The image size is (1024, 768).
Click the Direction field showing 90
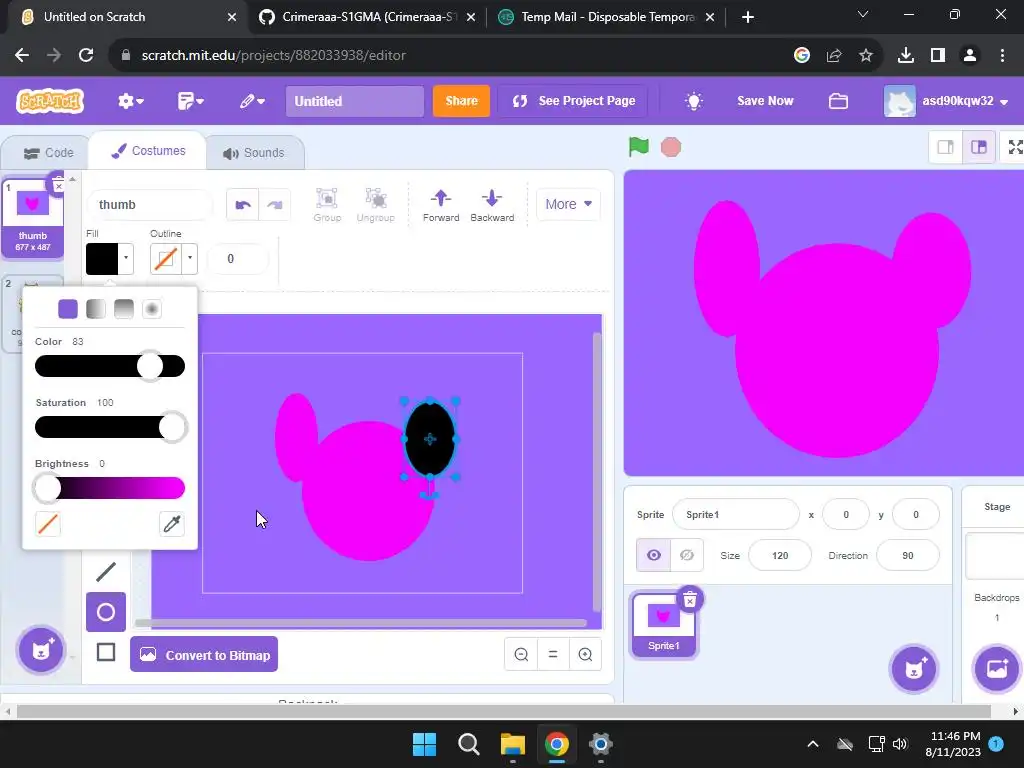click(x=908, y=555)
